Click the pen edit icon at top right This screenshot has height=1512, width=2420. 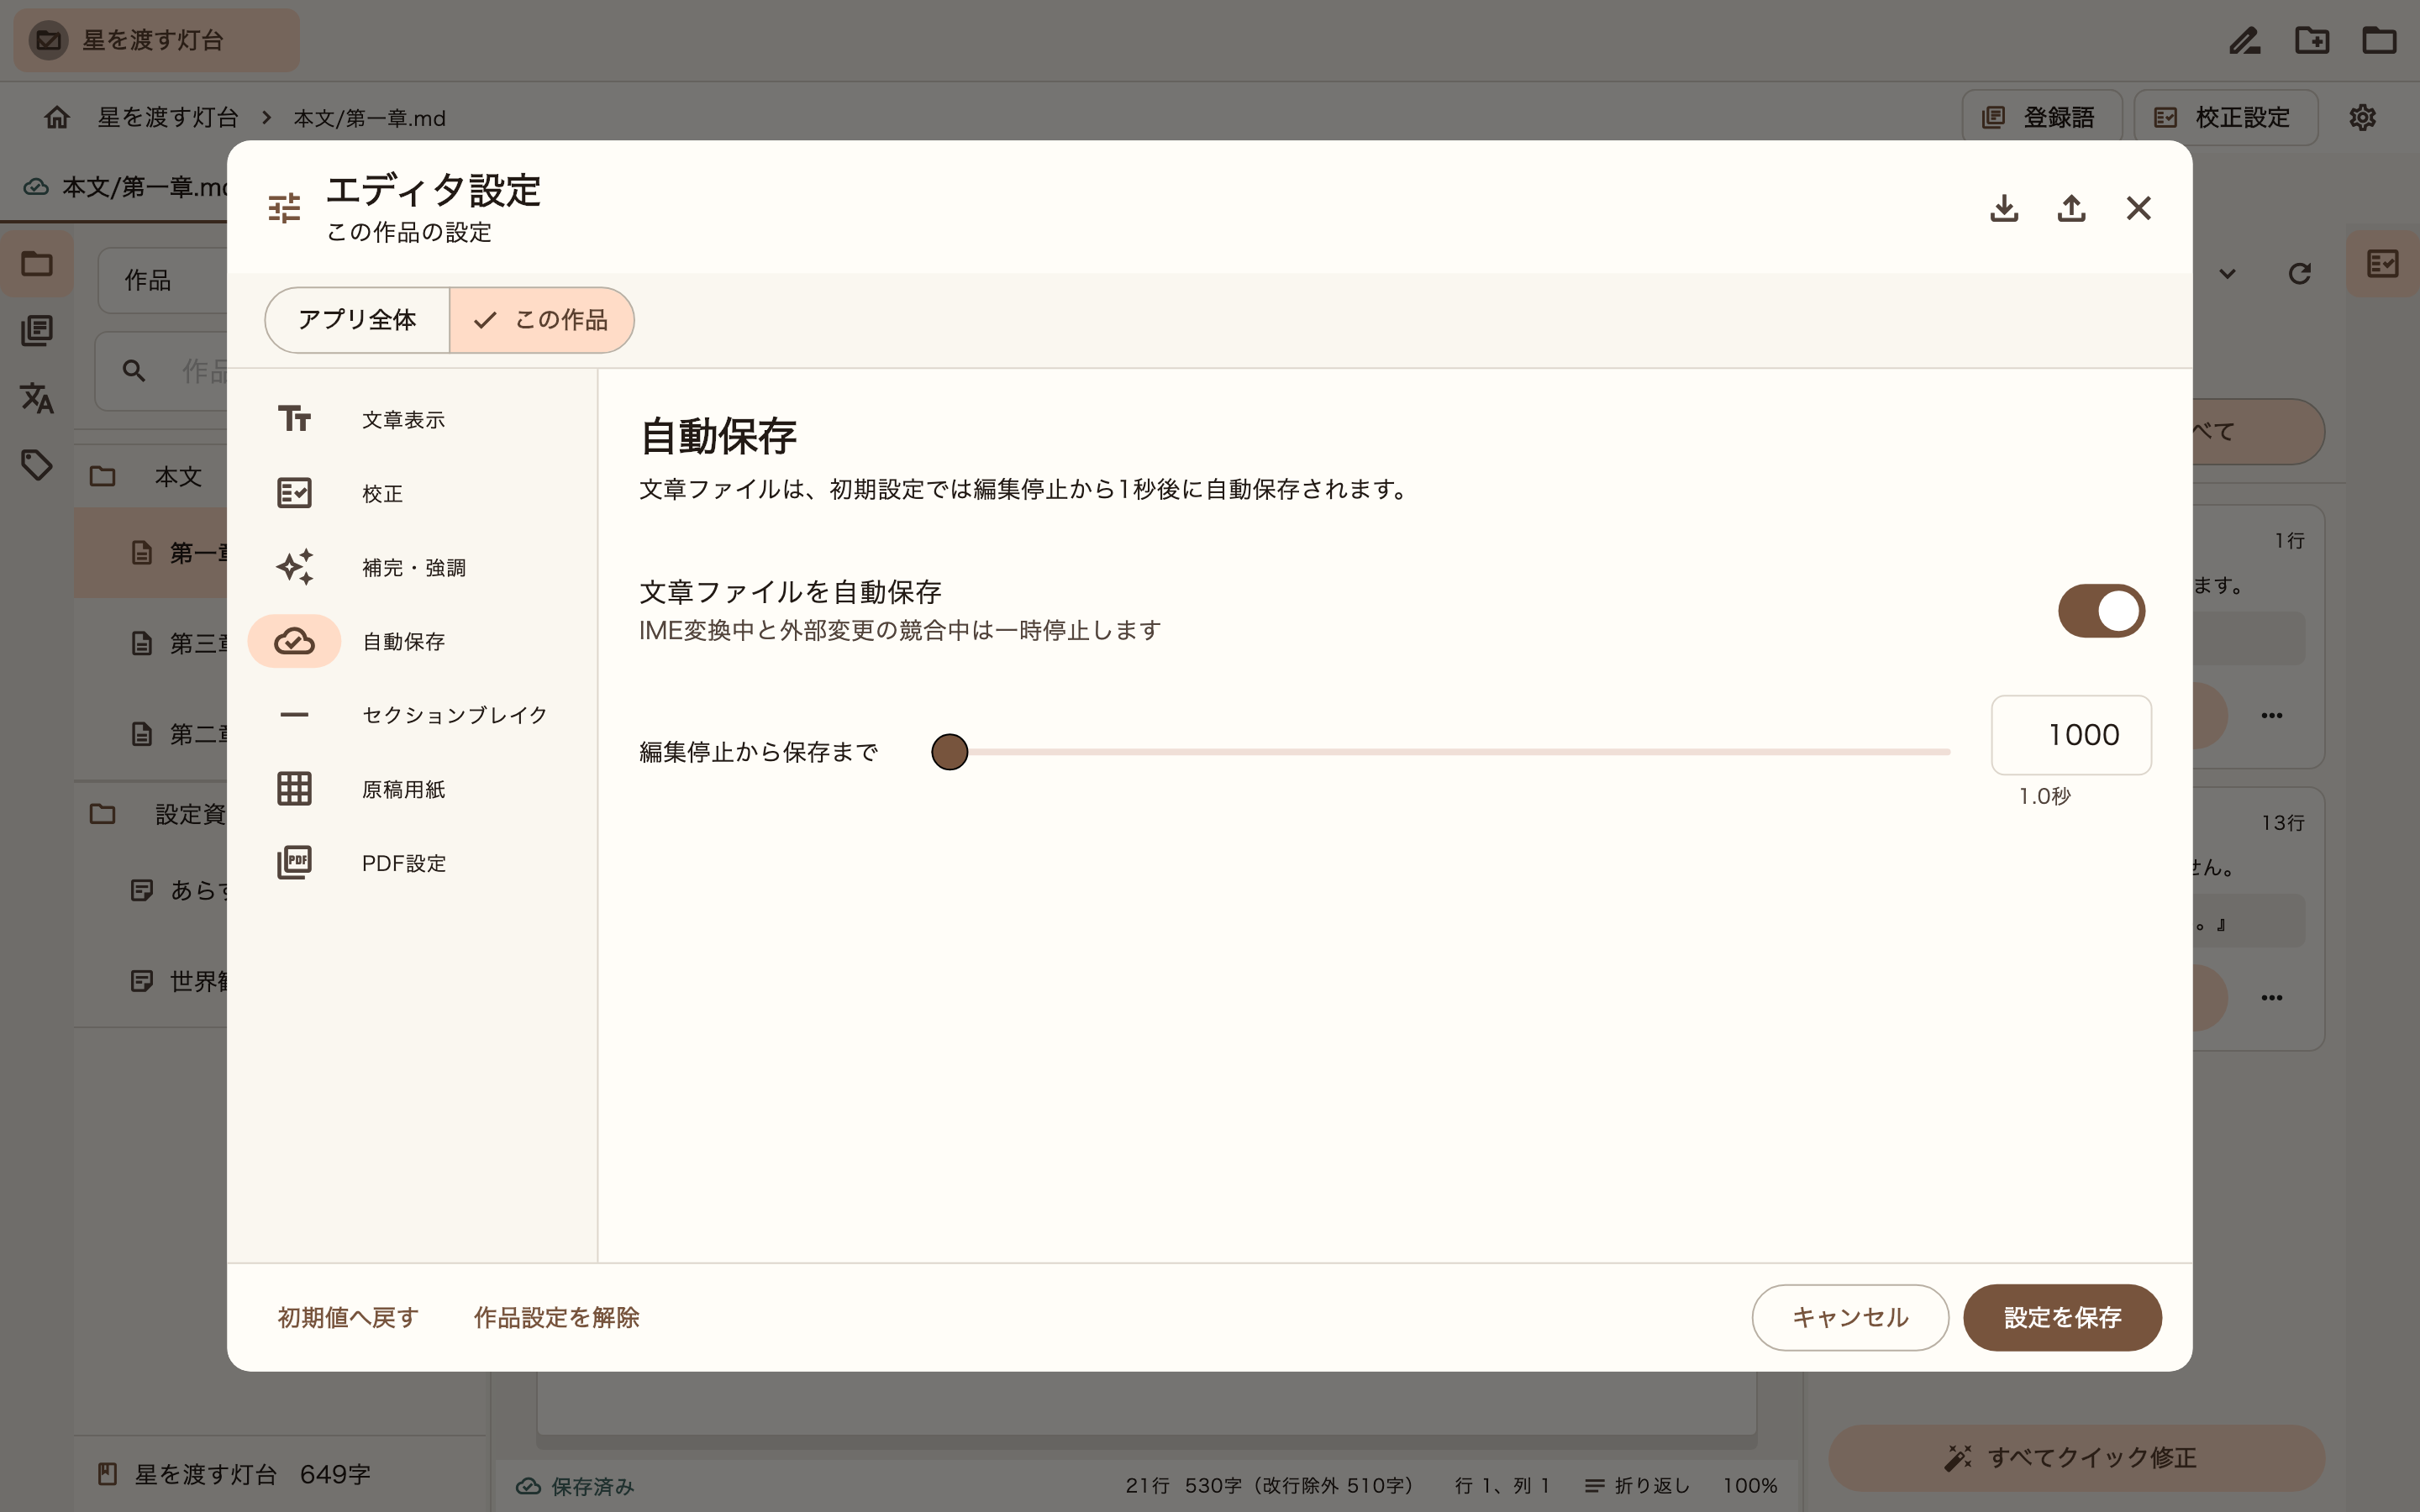[2245, 40]
